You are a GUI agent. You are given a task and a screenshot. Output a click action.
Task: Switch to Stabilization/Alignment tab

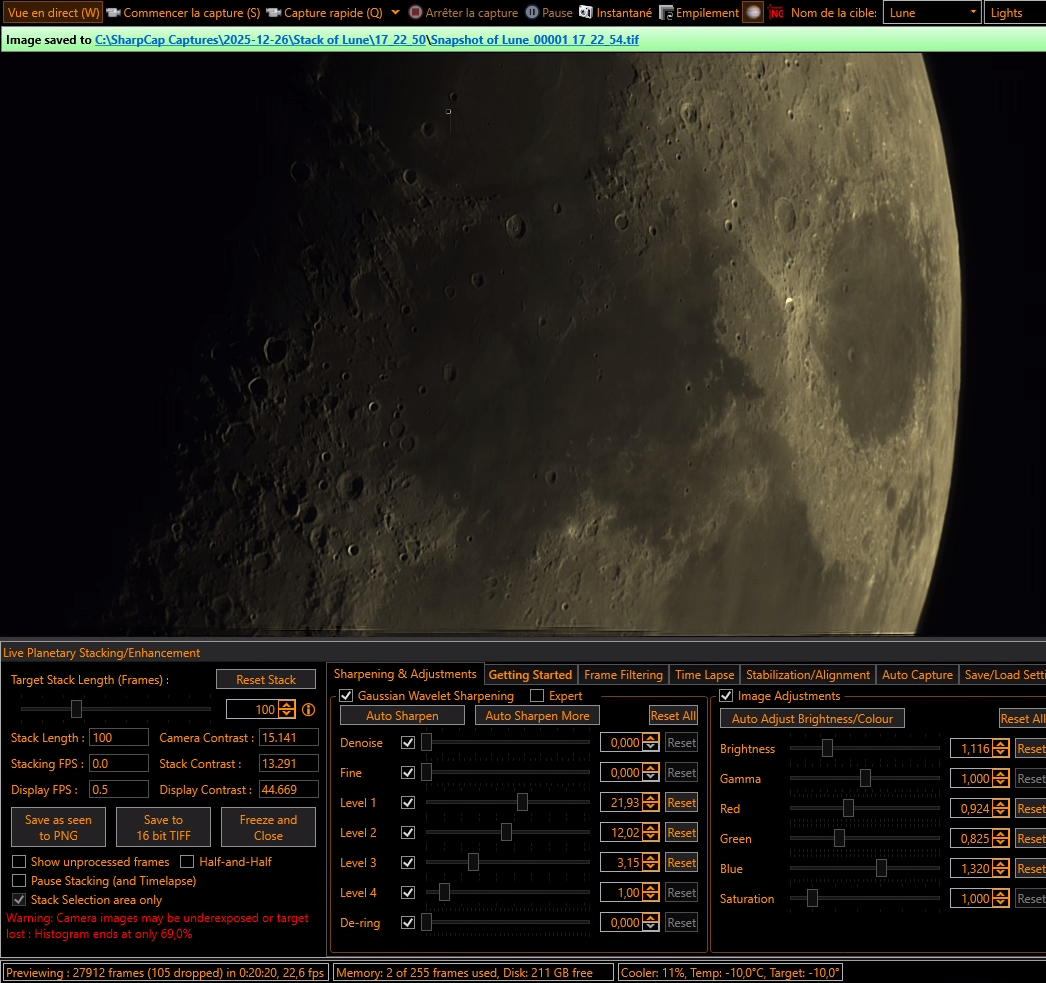pyautogui.click(x=808, y=675)
